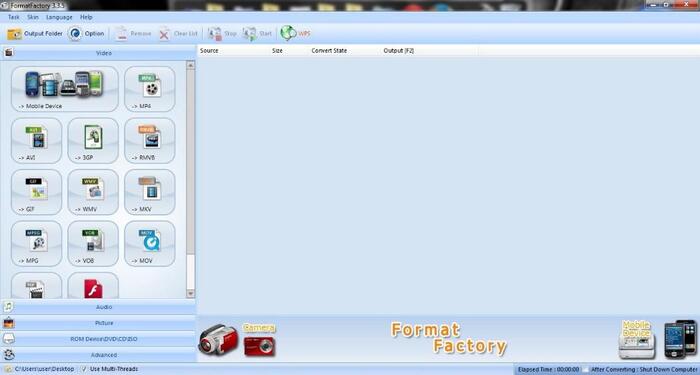
Task: Choose the MOV conversion icon
Action: pos(150,243)
